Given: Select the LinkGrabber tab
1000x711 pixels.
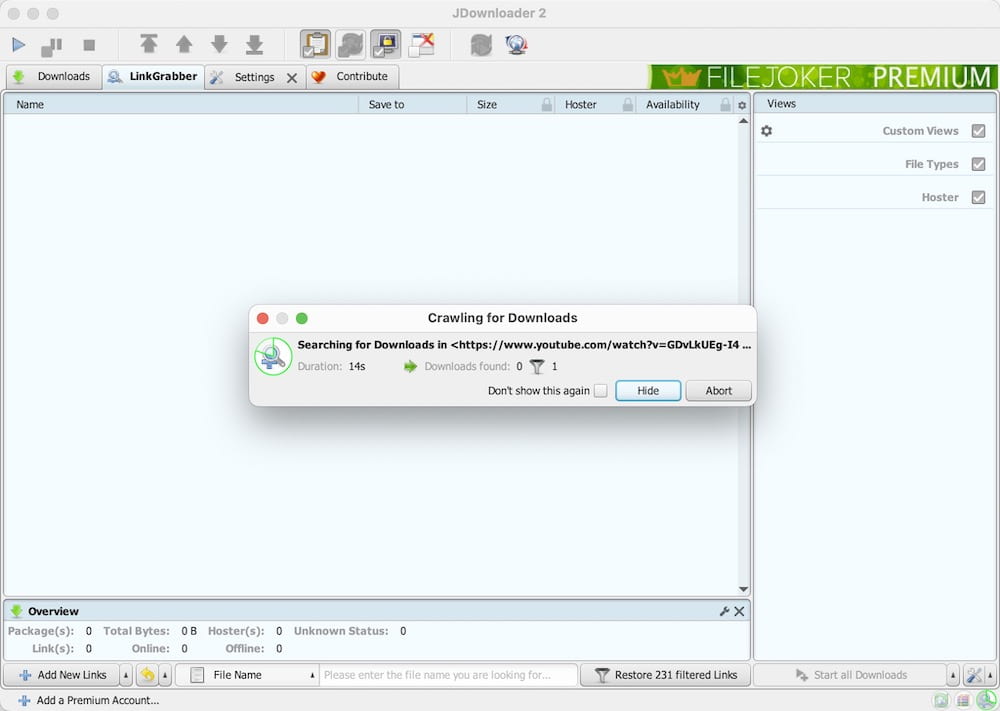Looking at the screenshot, I should pyautogui.click(x=153, y=77).
